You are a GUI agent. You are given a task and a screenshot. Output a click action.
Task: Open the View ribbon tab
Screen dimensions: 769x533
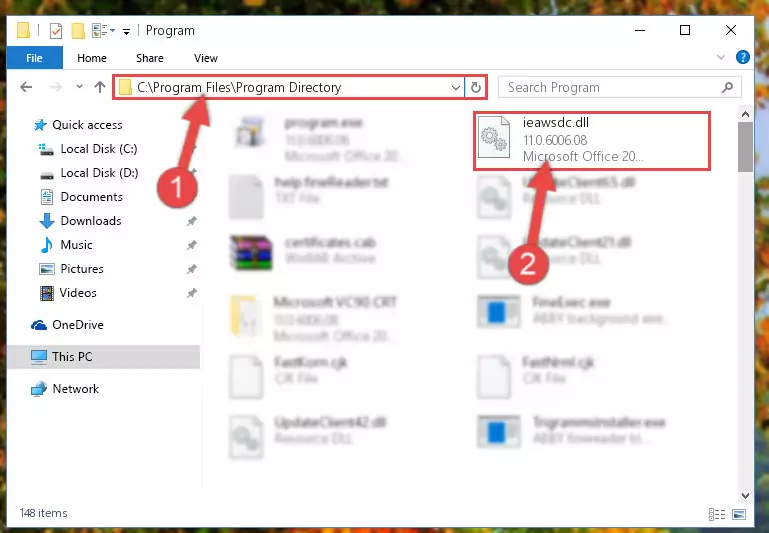pos(205,58)
